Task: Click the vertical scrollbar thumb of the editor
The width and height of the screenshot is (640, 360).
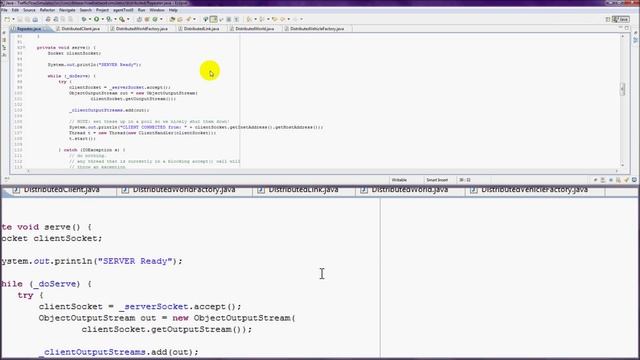Action: (622, 89)
